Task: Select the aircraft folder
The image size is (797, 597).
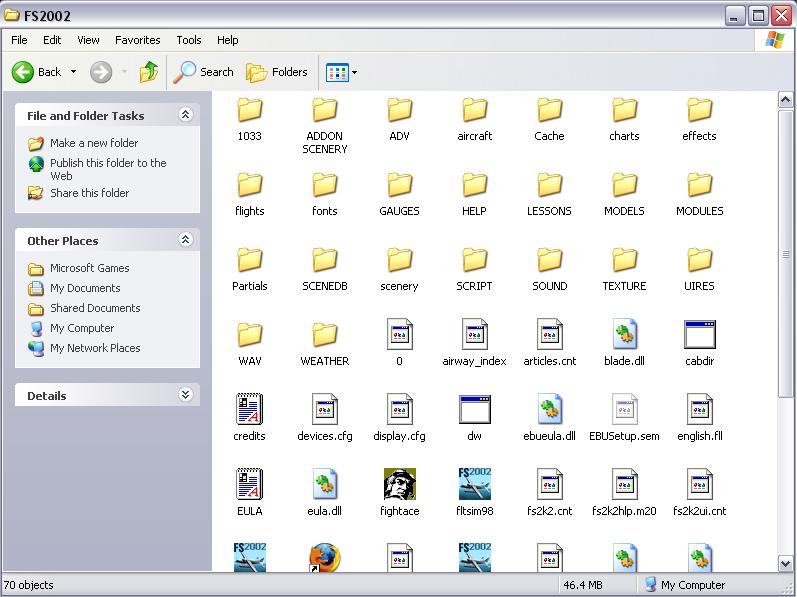Action: [474, 120]
